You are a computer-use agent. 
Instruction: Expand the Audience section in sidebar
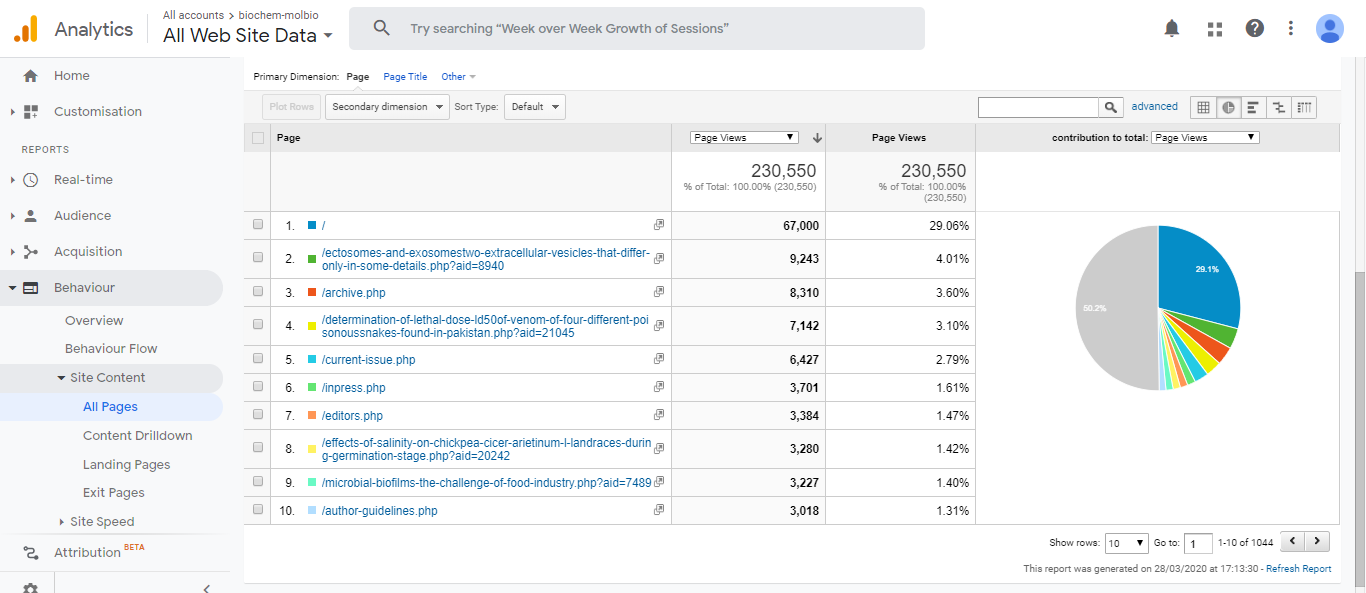(82, 216)
